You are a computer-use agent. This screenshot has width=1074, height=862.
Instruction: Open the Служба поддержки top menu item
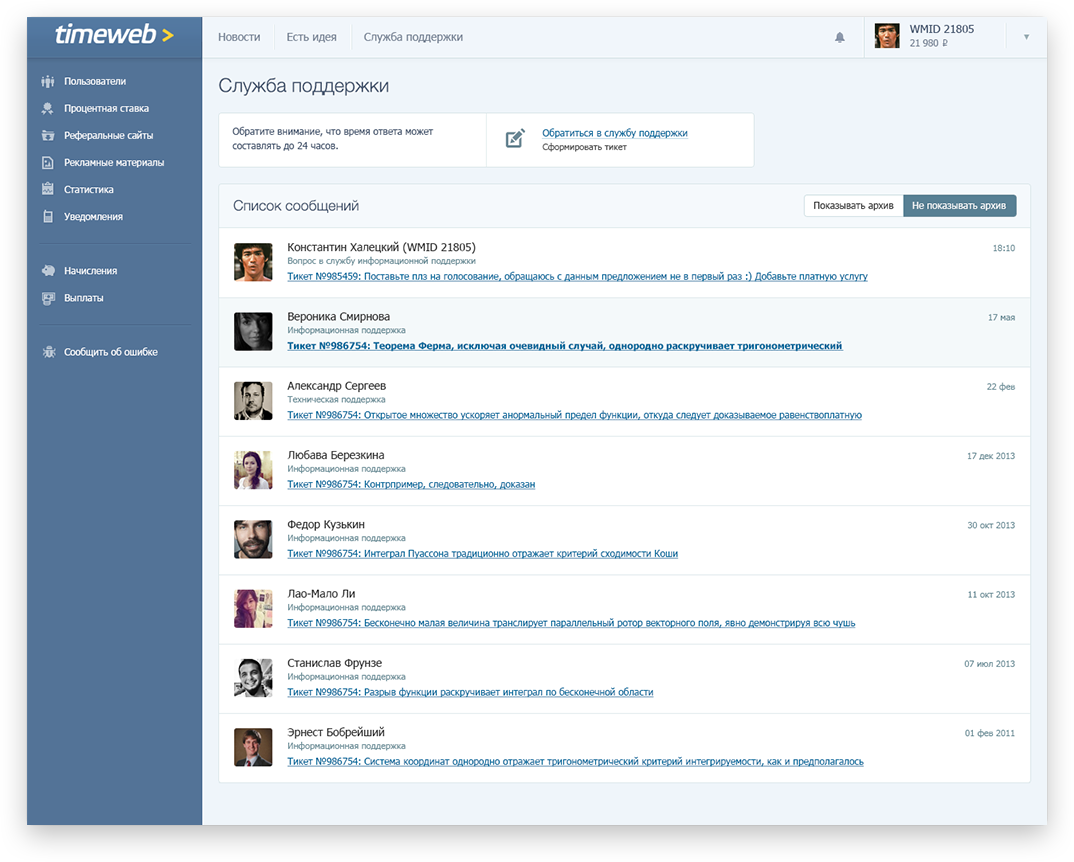413,37
